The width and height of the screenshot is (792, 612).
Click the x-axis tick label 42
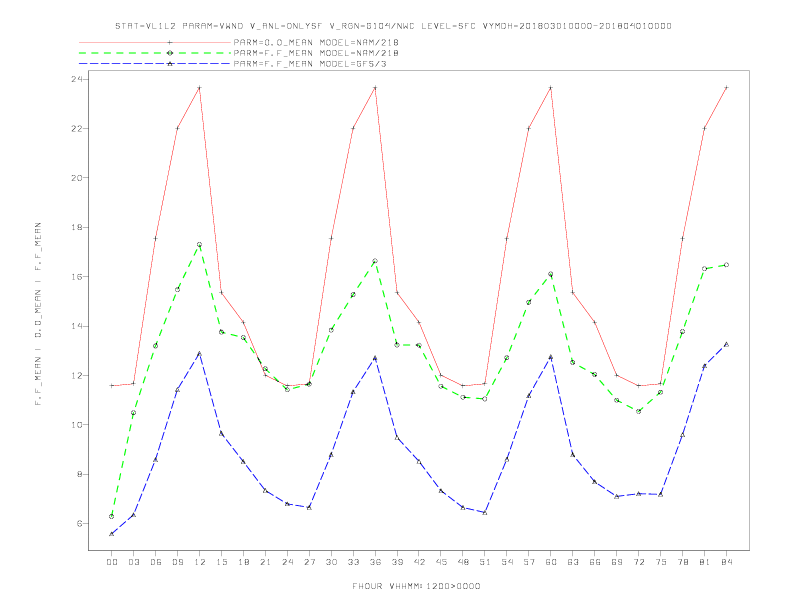419,562
